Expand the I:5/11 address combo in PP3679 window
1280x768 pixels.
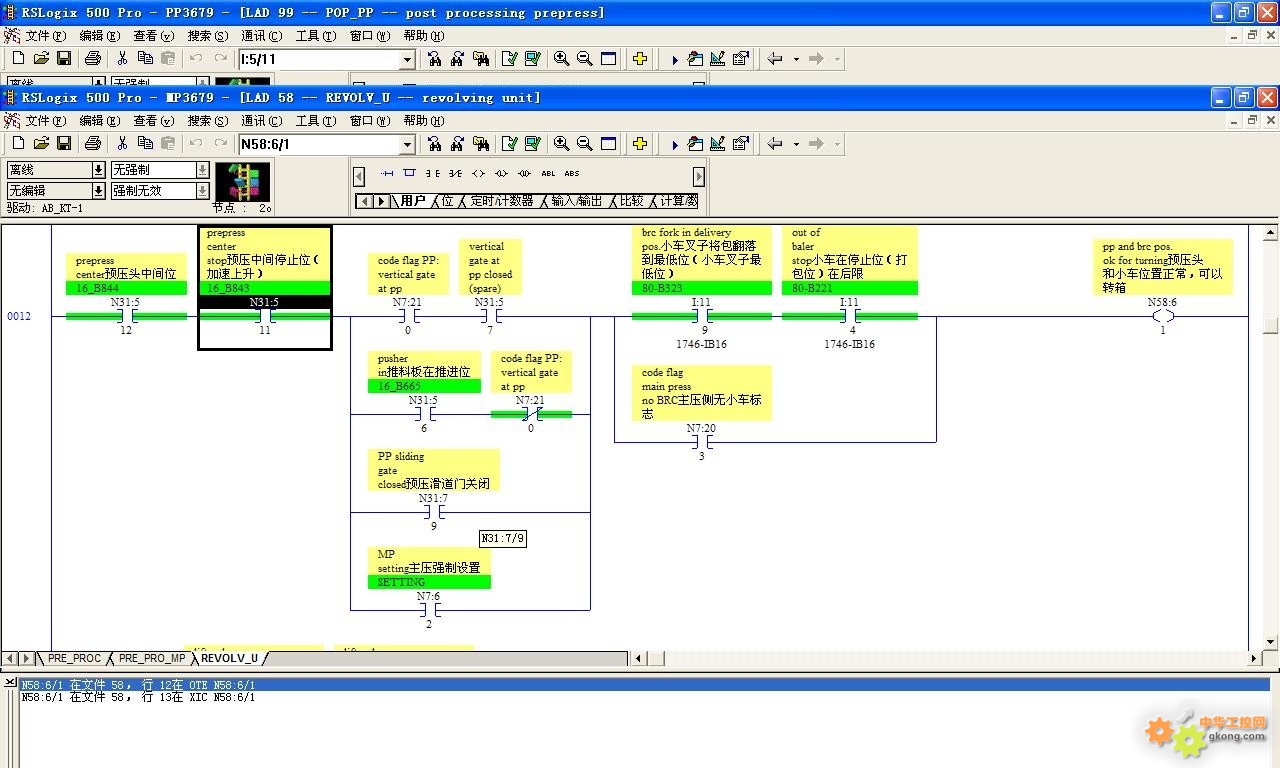(407, 60)
